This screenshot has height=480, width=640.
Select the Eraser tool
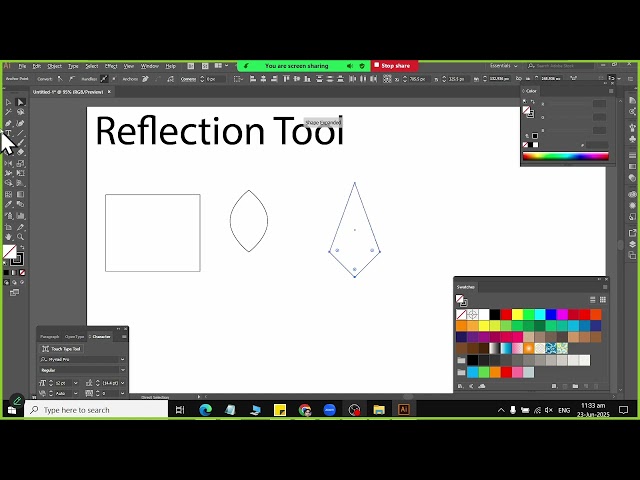(20, 153)
